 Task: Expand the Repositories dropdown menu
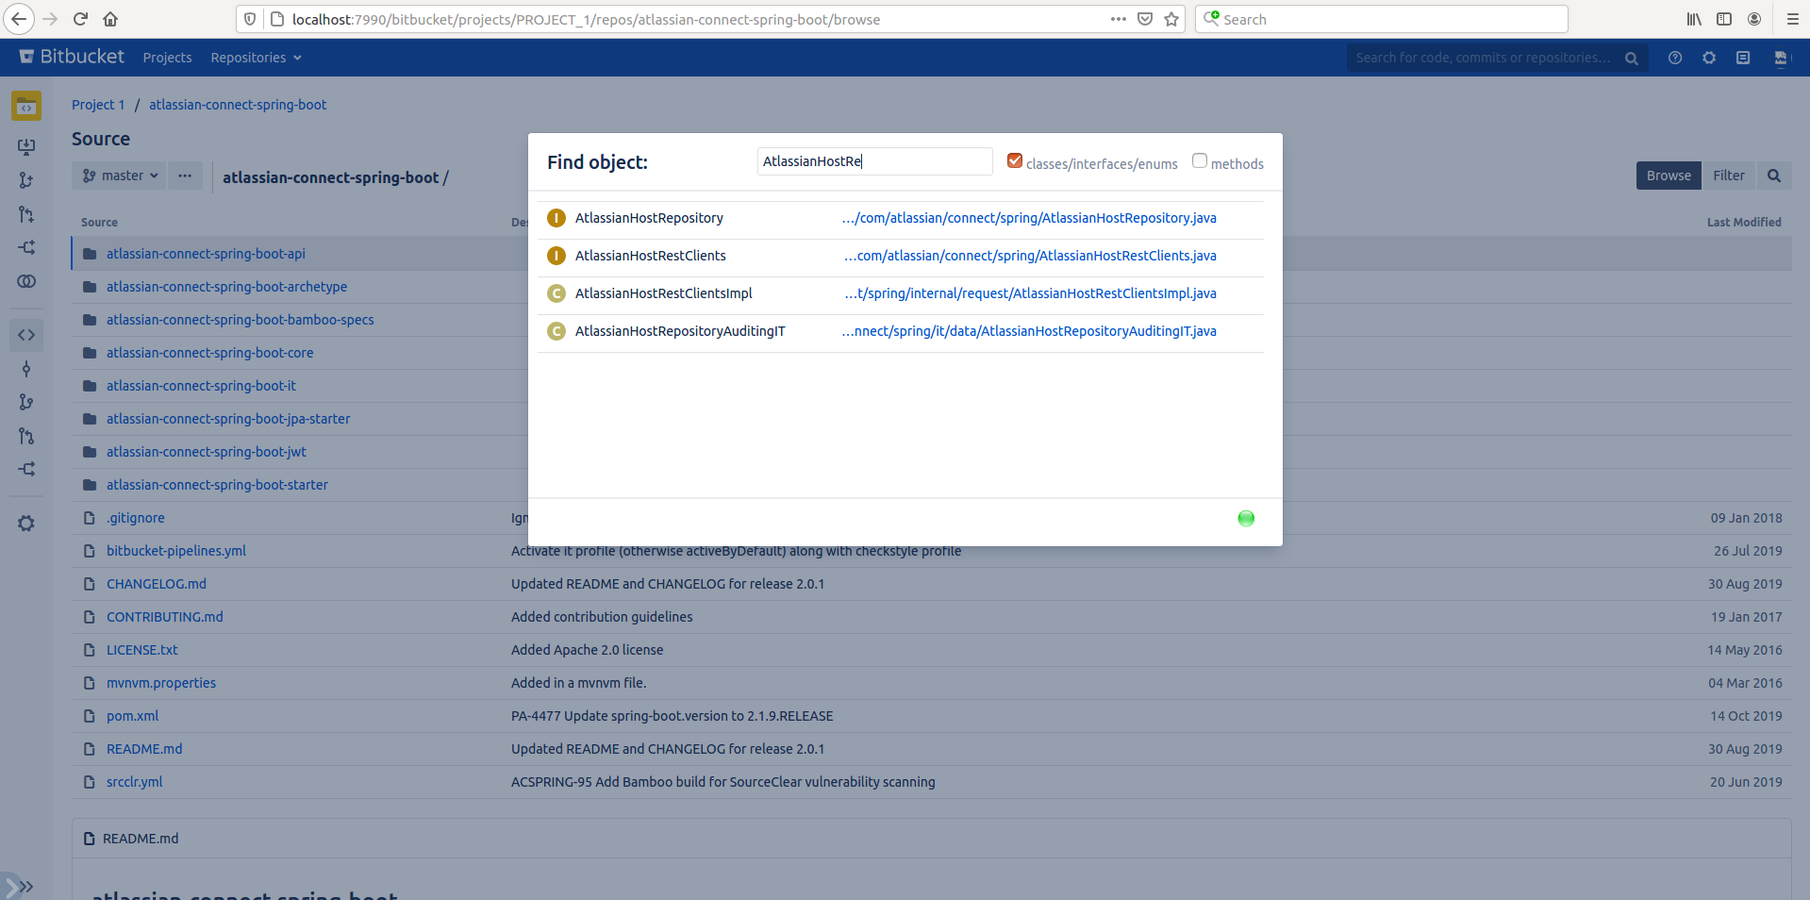255,58
